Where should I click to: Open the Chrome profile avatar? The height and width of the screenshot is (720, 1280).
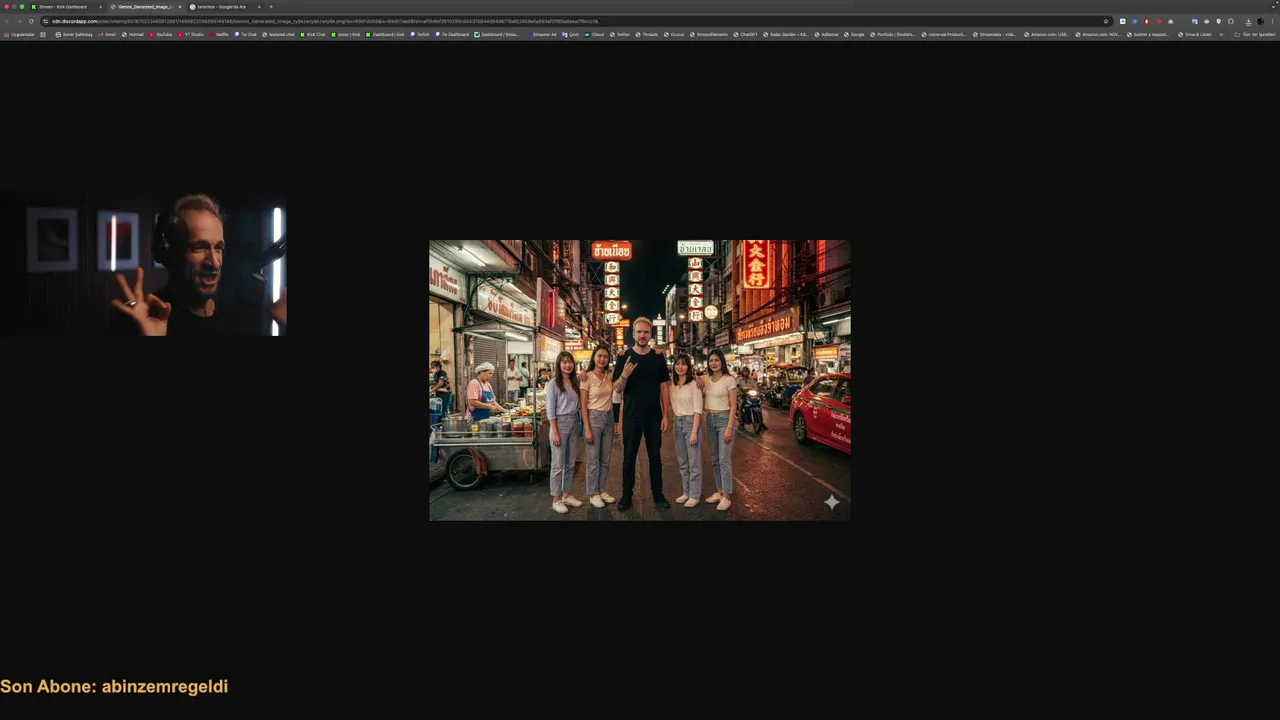point(1260,21)
